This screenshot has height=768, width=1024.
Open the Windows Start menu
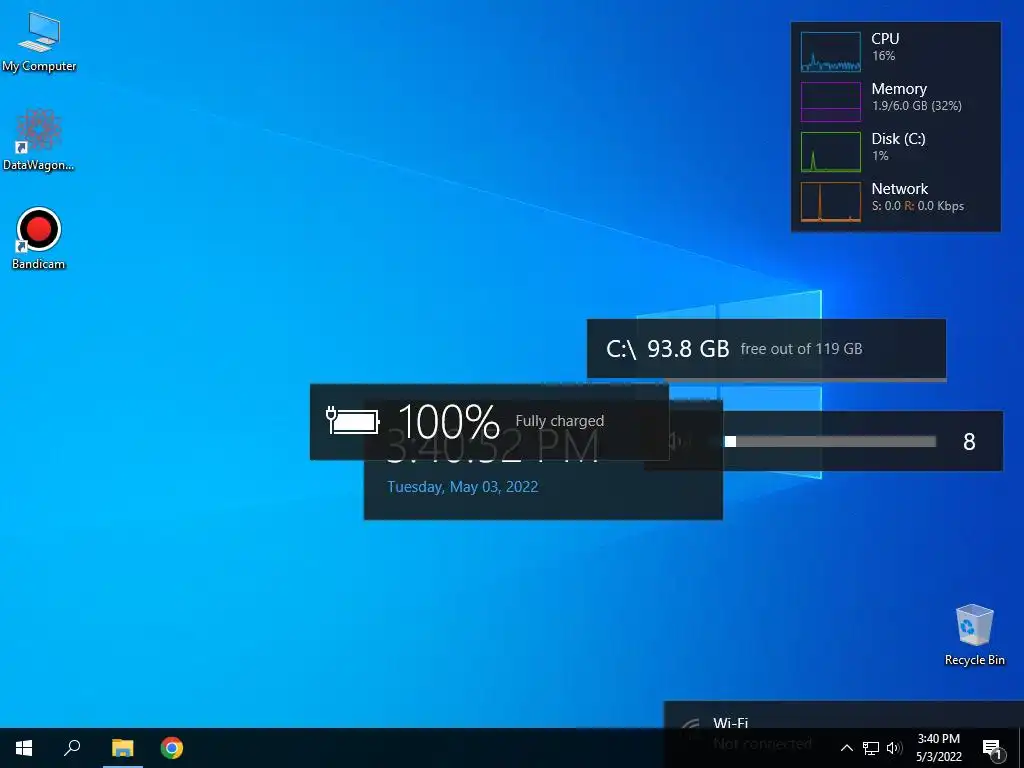(x=24, y=748)
